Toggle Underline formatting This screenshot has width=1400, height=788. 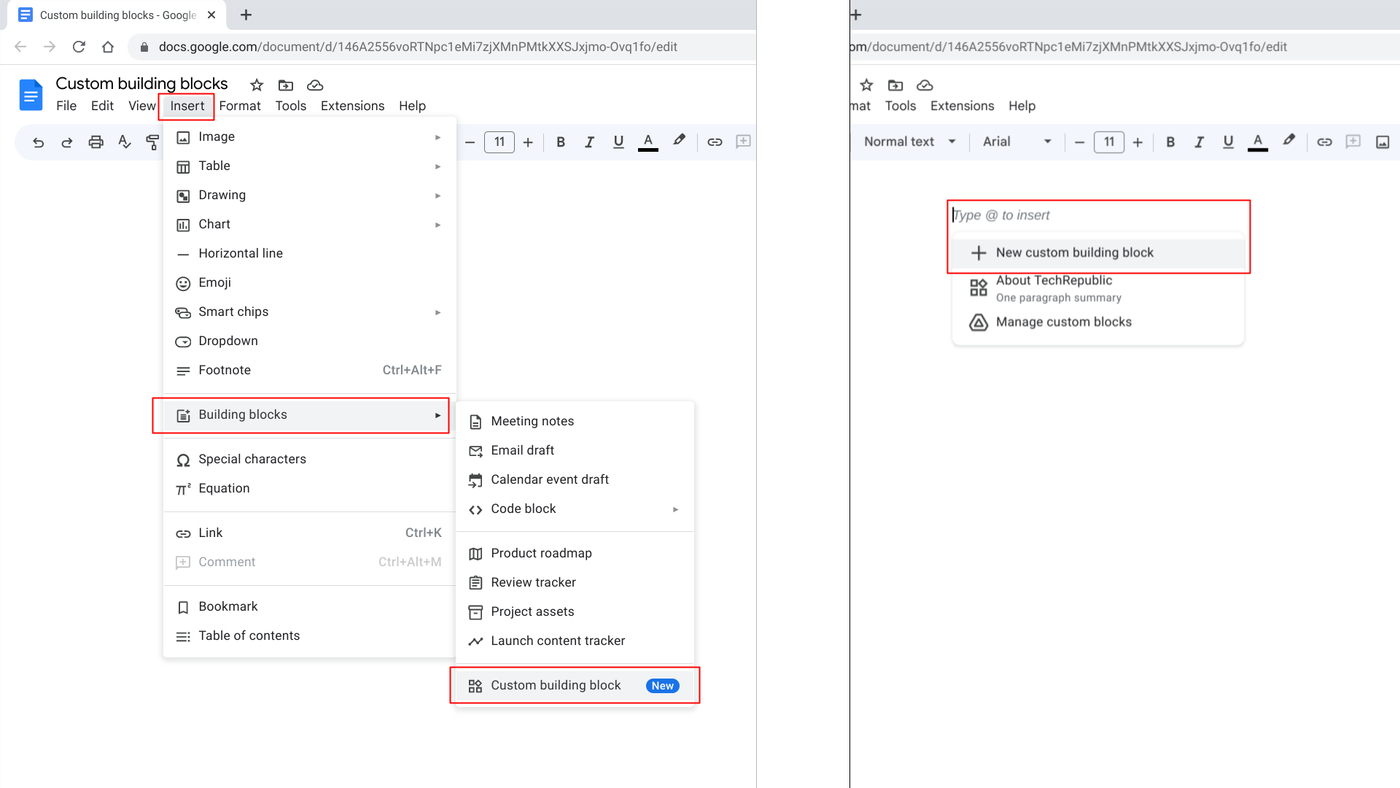tap(618, 141)
